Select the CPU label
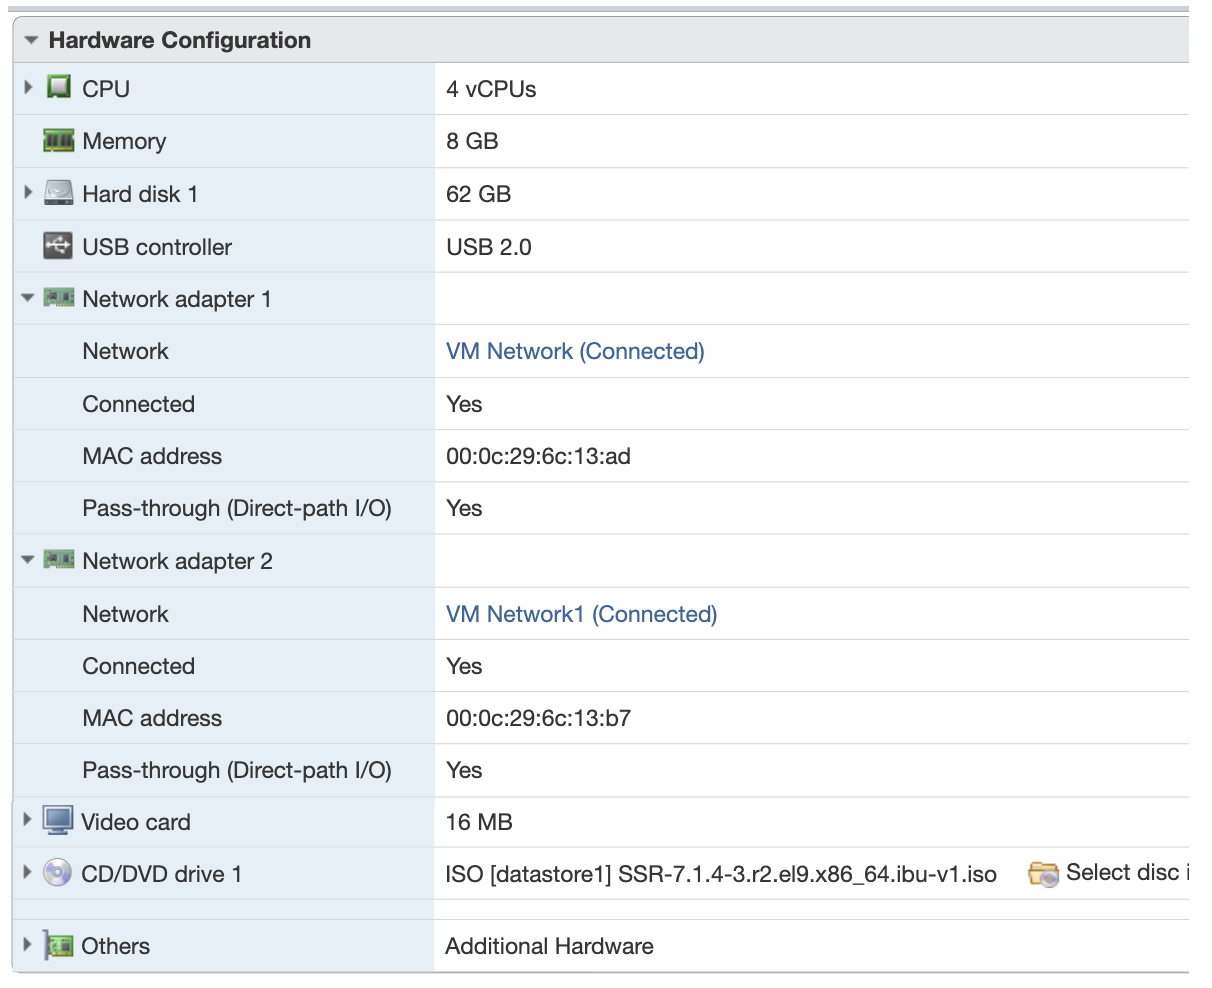 click(106, 89)
